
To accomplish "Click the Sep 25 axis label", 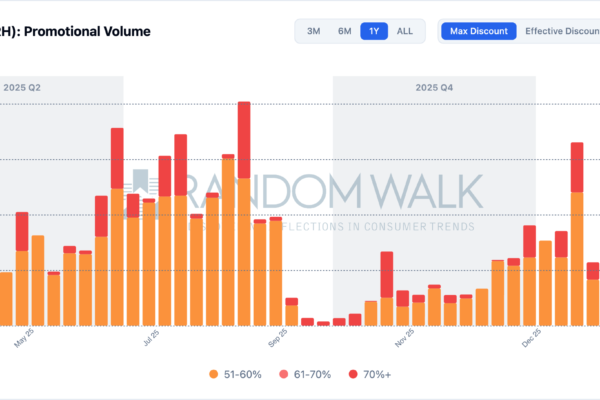I will 274,340.
